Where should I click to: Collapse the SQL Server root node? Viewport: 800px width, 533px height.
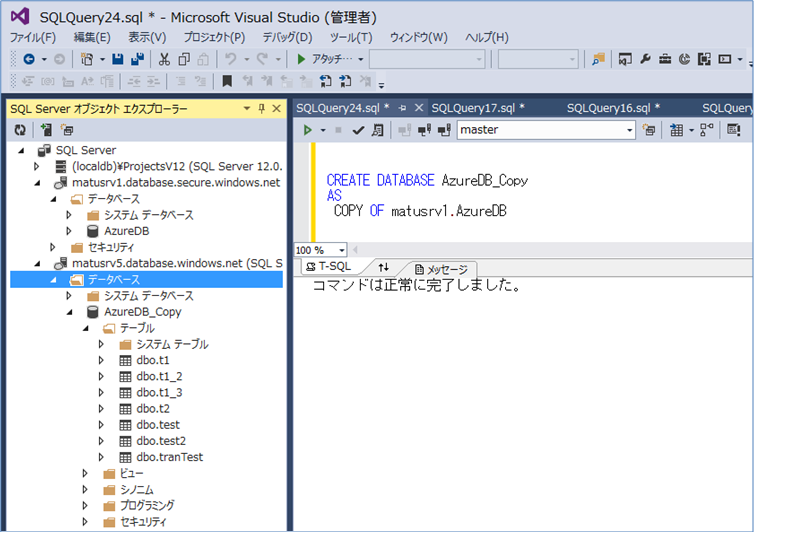[21, 150]
